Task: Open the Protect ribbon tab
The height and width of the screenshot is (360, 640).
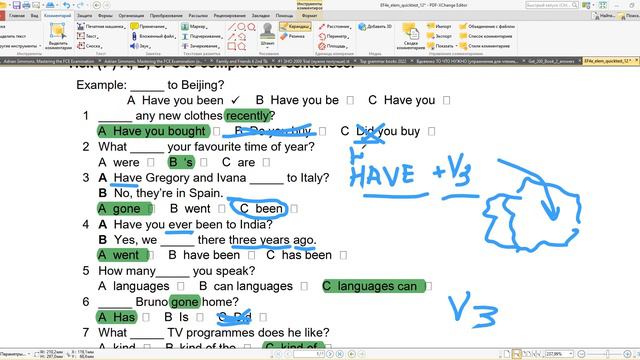Action: tap(84, 16)
